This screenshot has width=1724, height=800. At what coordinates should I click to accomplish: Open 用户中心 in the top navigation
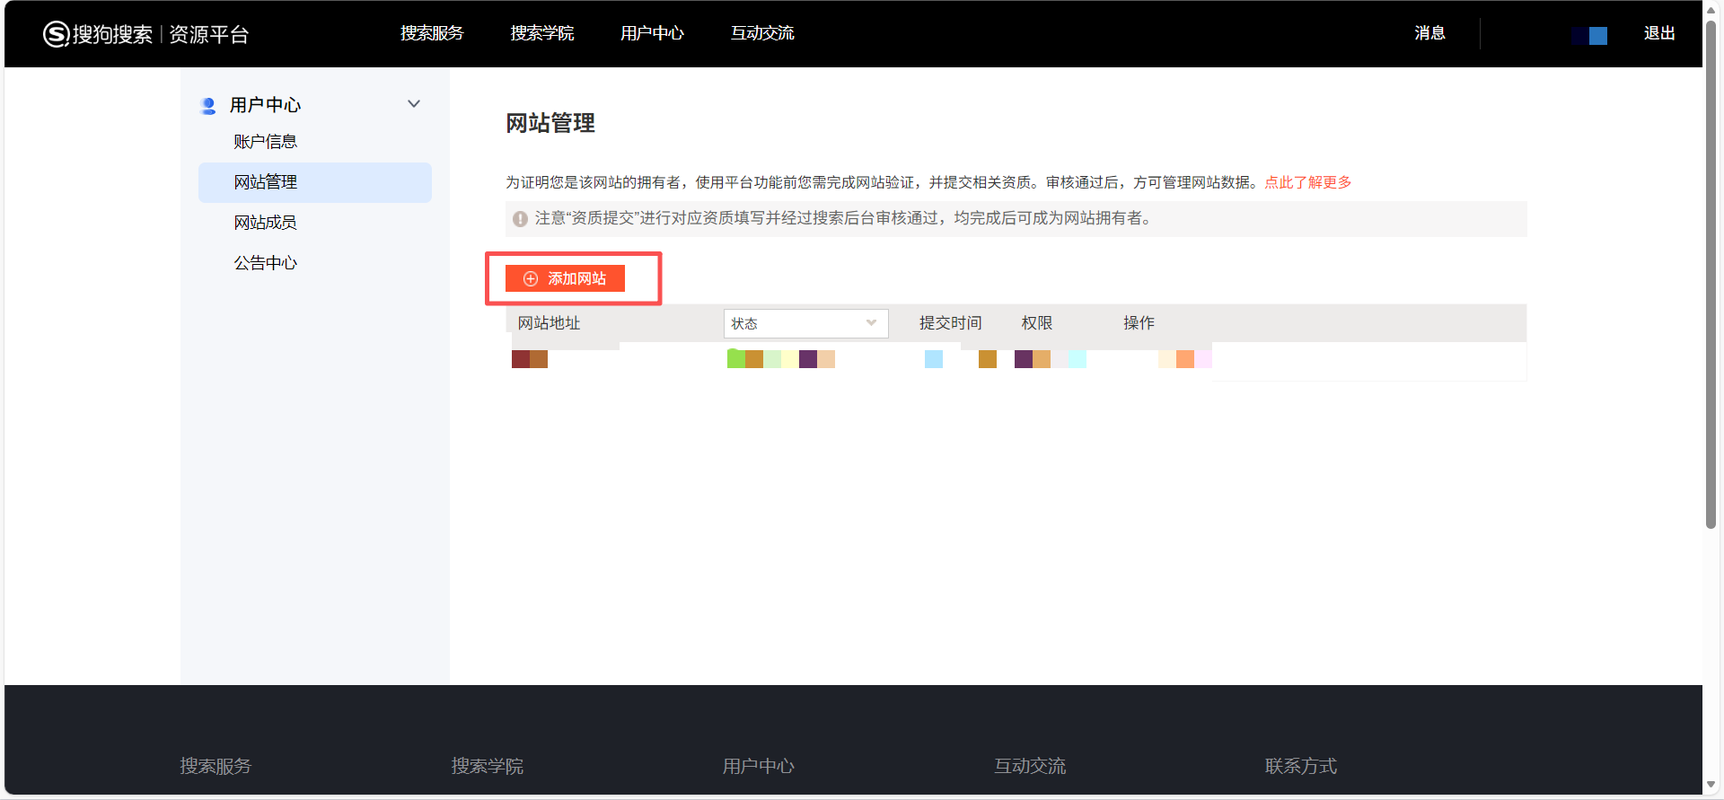point(652,33)
